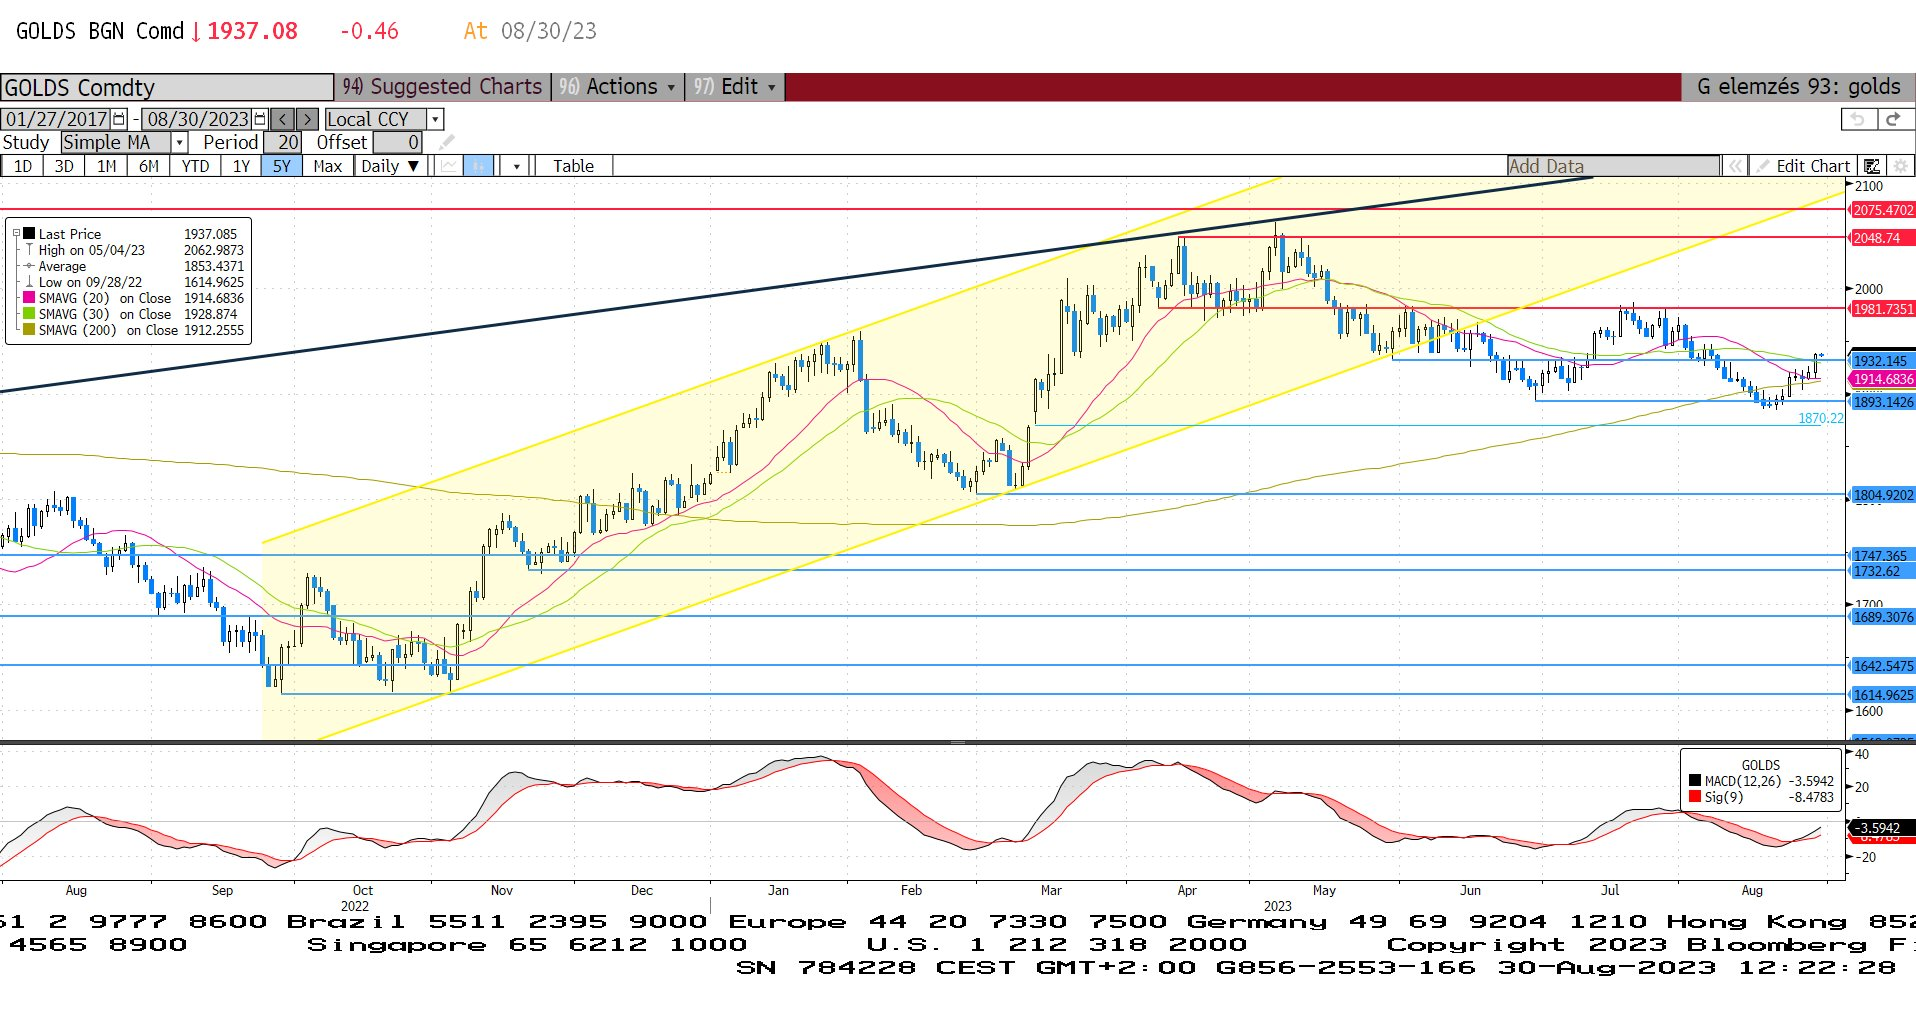Switch to line chart type icon
The height and width of the screenshot is (1023, 1916).
point(448,166)
